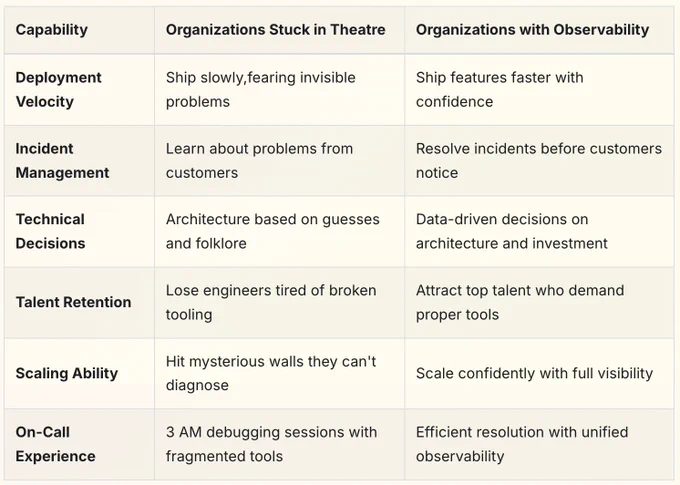Click 'Data-driven decisions on architecture' cell
This screenshot has height=485, width=680.
[512, 231]
